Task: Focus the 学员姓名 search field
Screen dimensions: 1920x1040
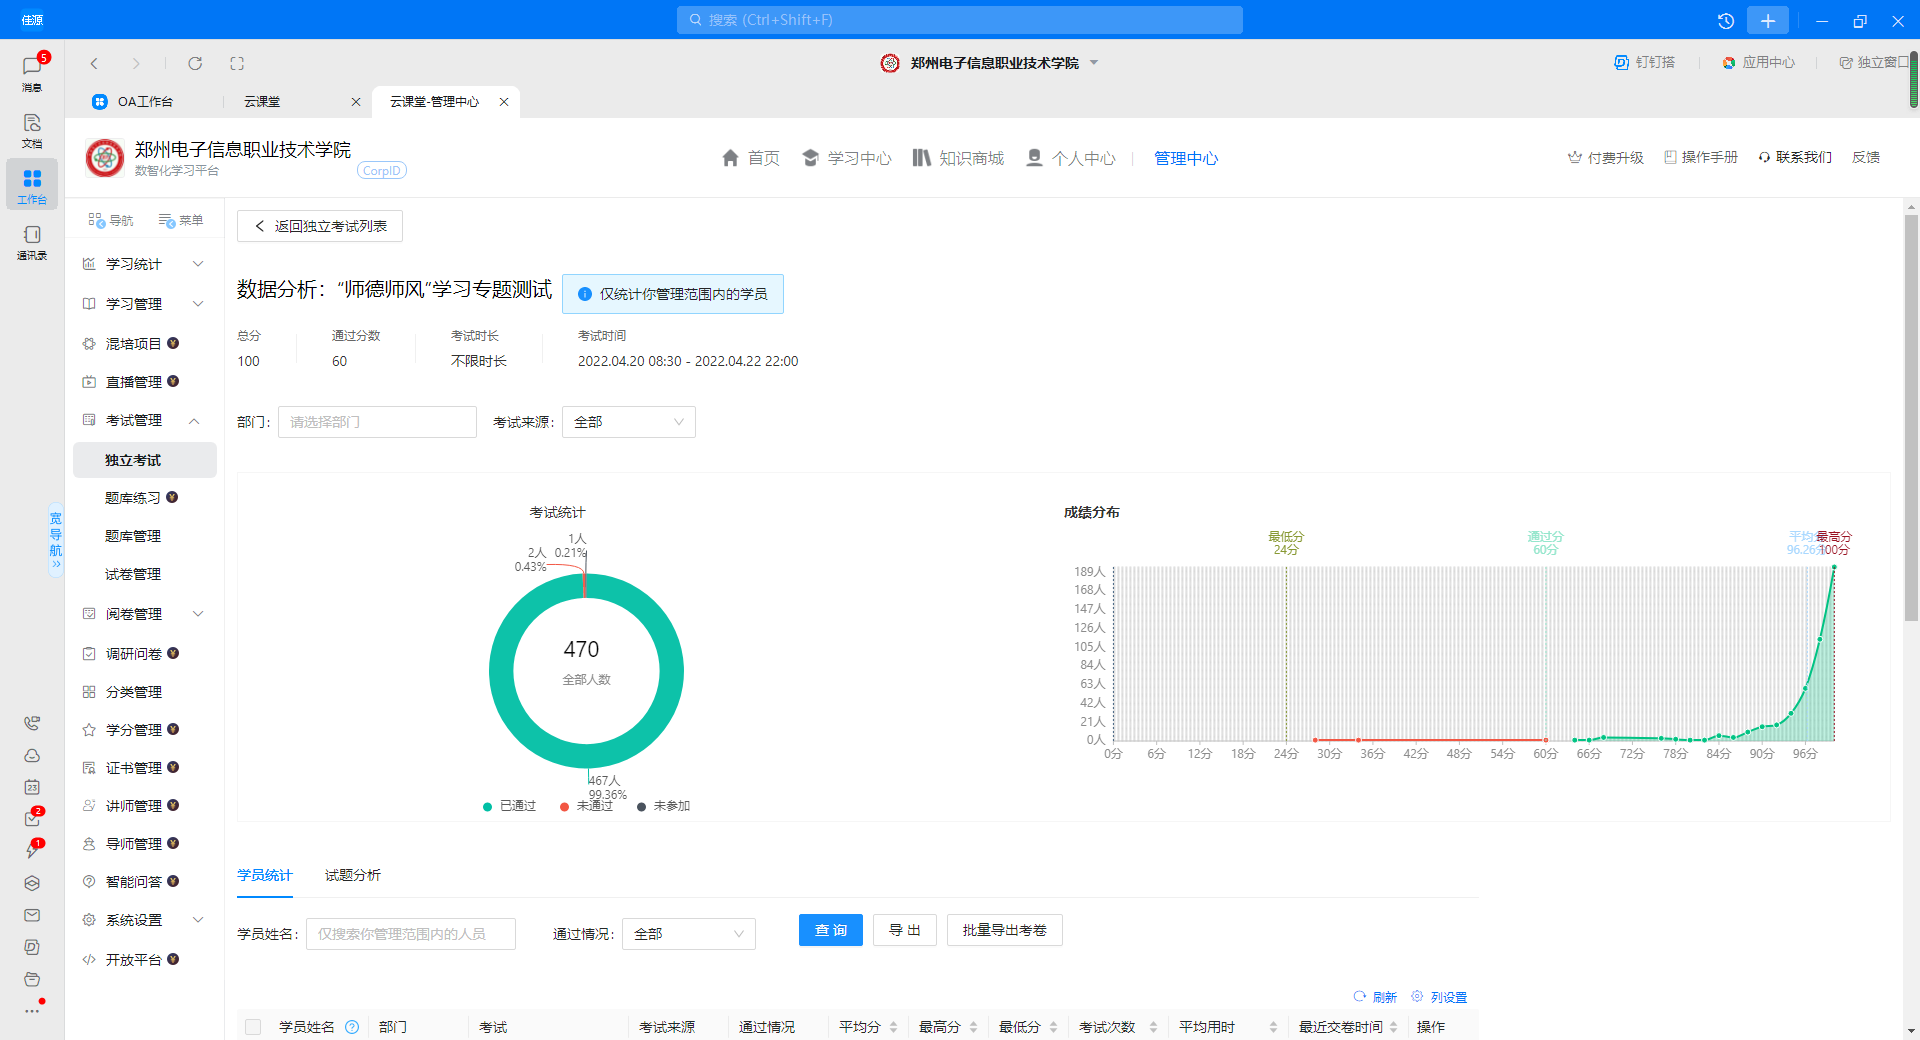Action: coord(411,934)
